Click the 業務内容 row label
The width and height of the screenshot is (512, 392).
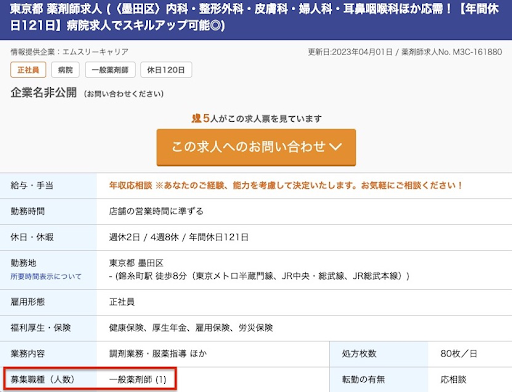point(27,354)
